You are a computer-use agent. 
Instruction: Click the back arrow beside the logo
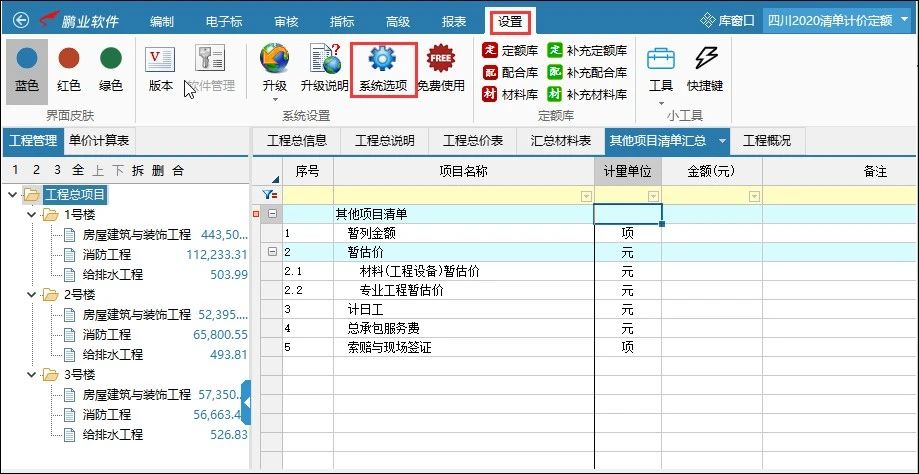point(20,20)
